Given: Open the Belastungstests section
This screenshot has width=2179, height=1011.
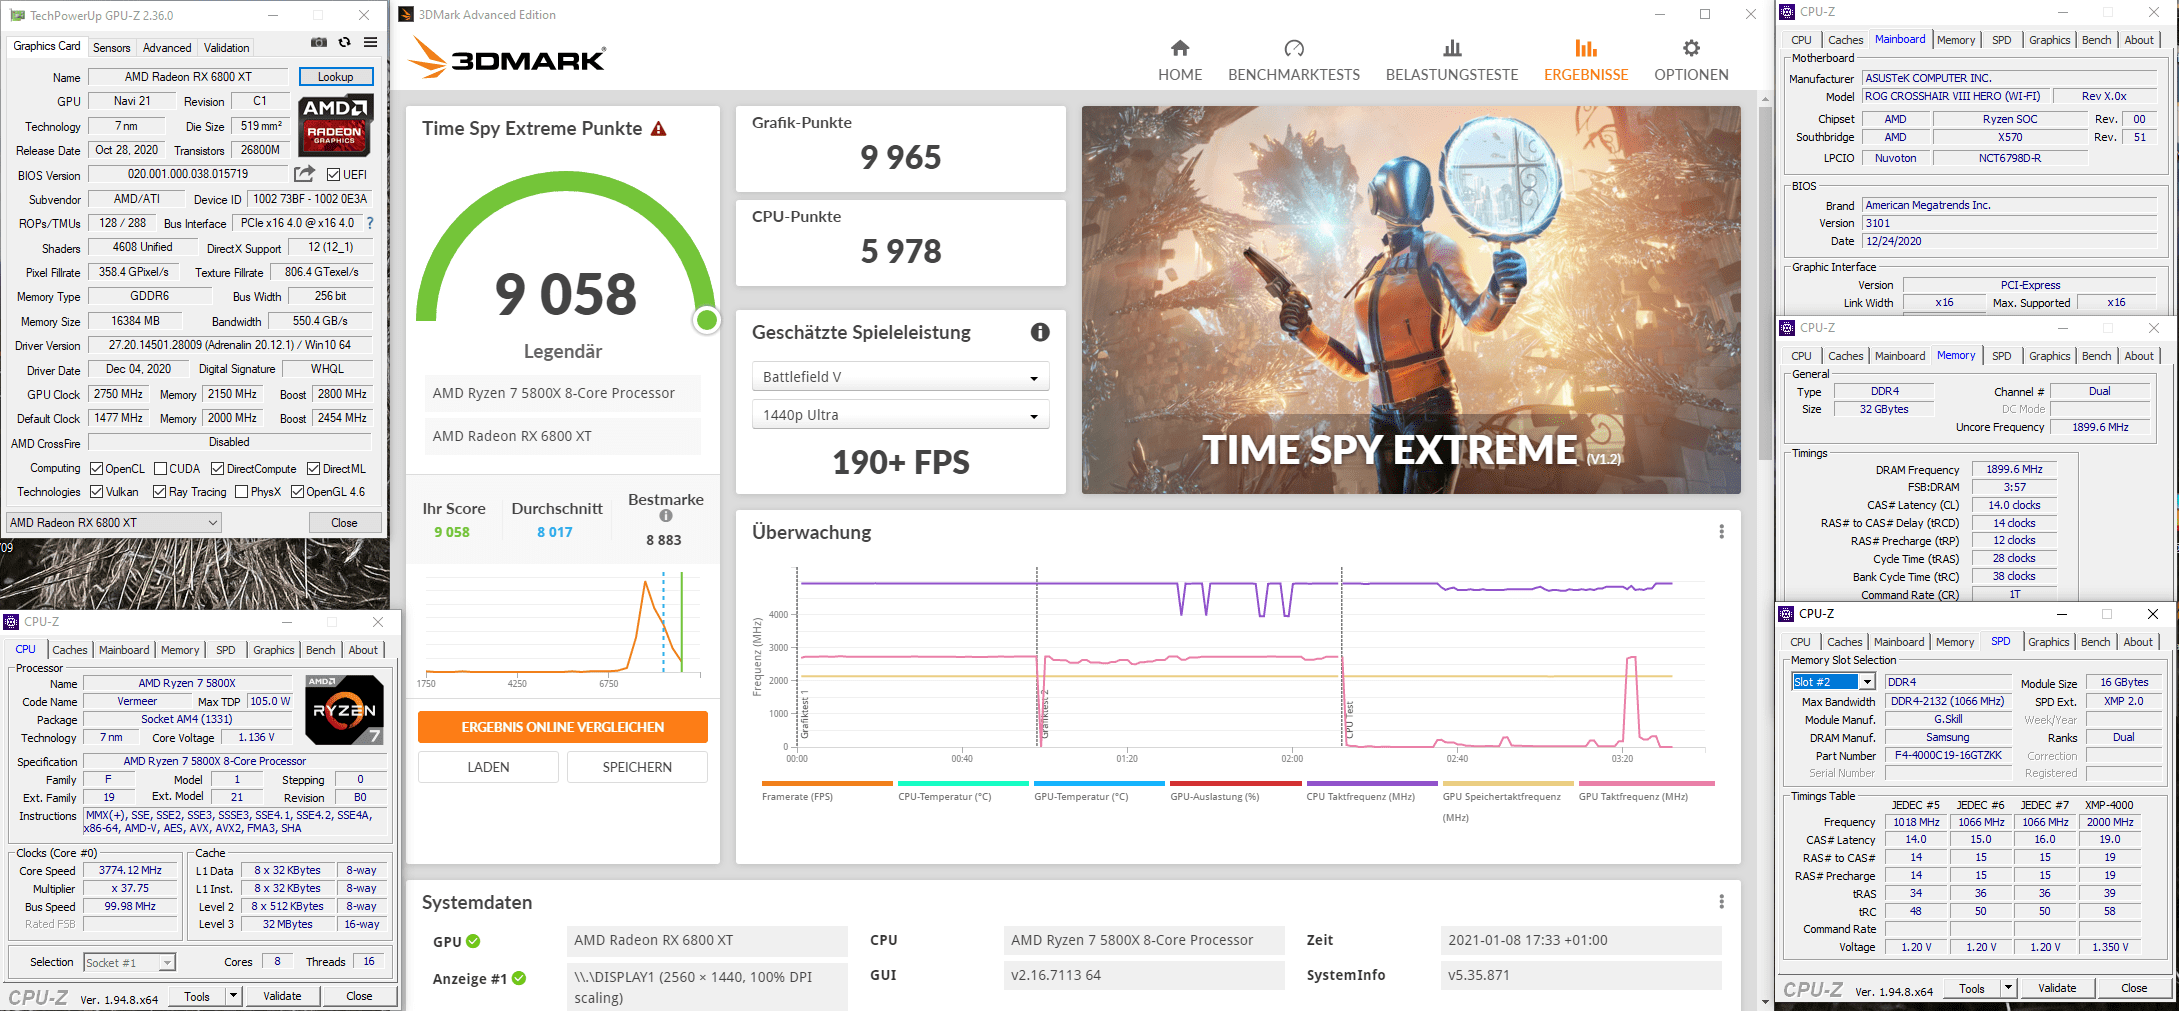Looking at the screenshot, I should coord(1452,60).
